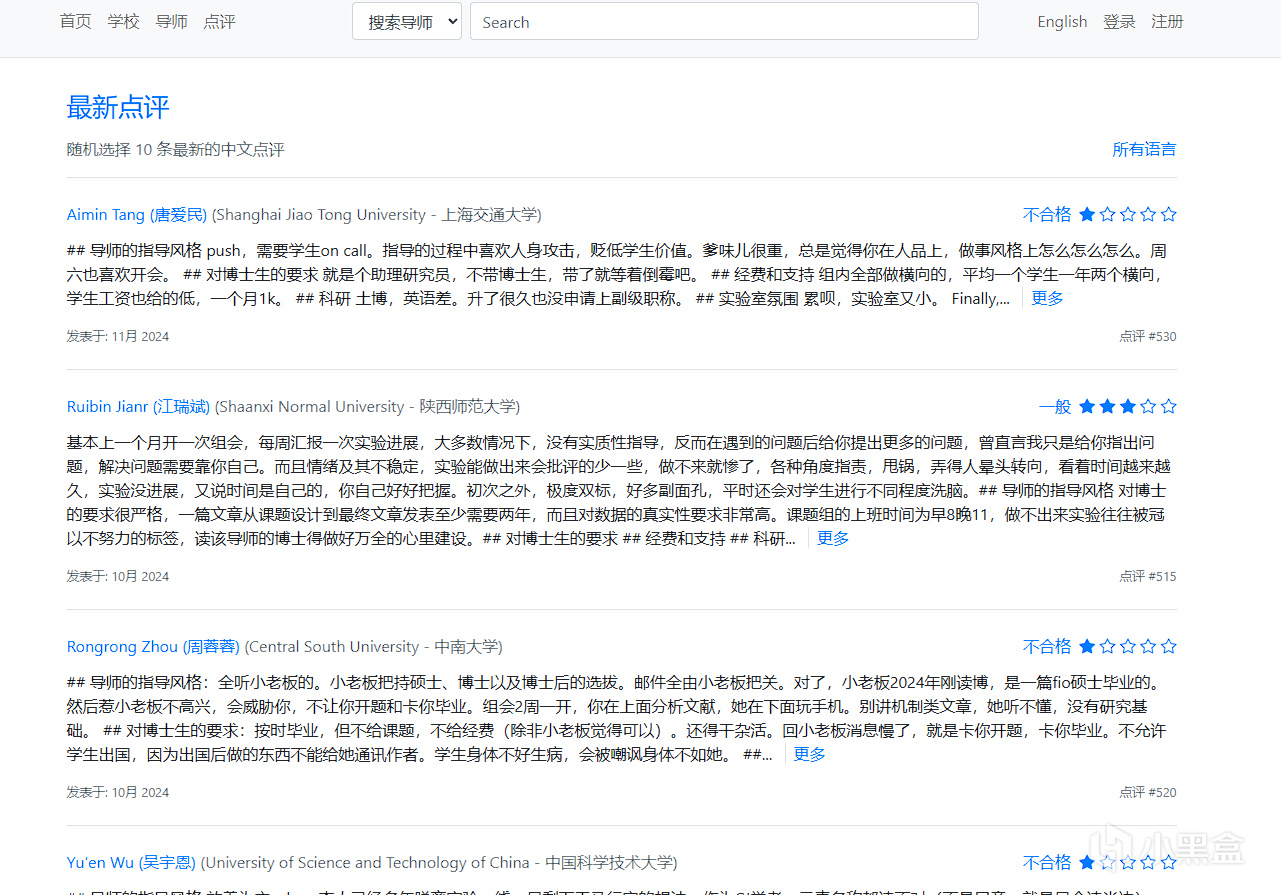Click fourth star of Aimin Tang's rating
The image size is (1281, 895).
(1148, 214)
